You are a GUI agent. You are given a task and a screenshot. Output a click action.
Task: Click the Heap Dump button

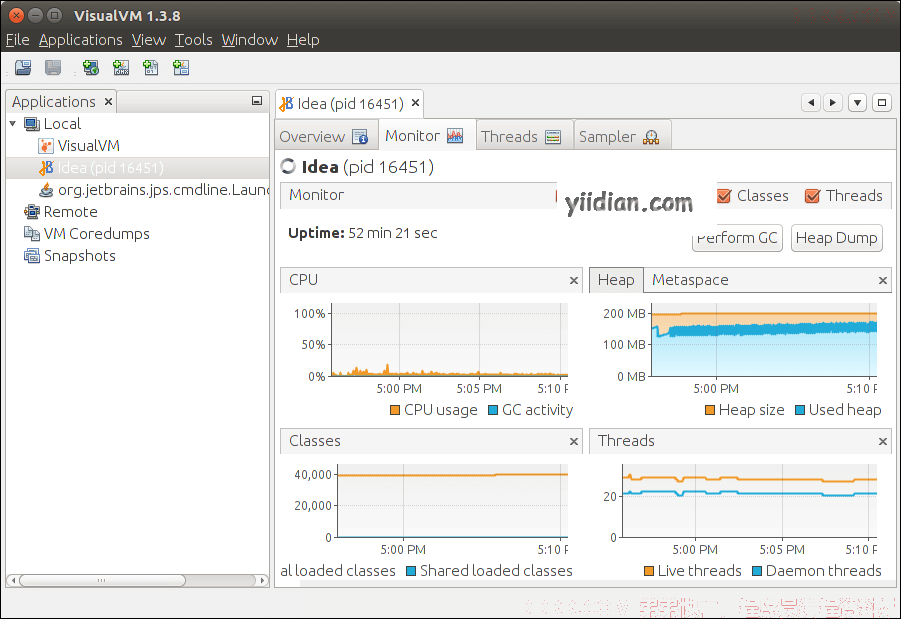(836, 238)
